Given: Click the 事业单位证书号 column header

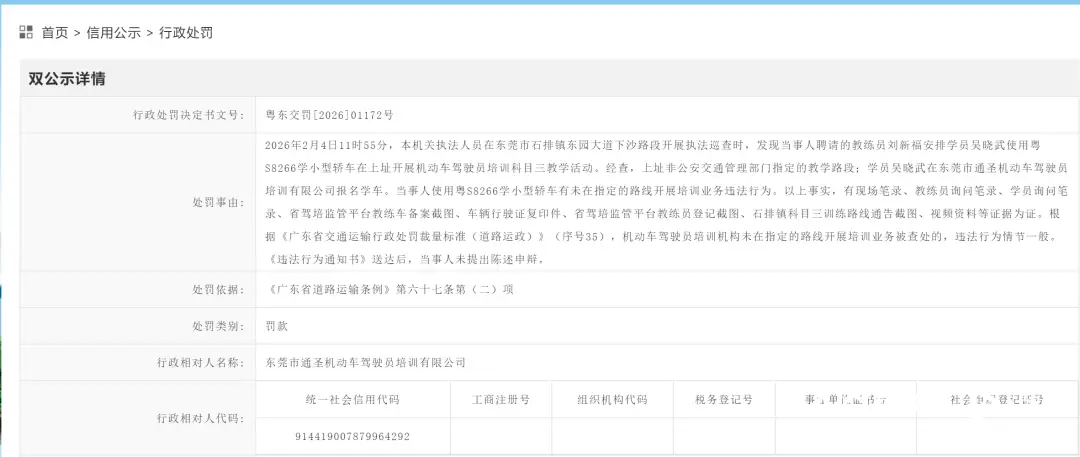Looking at the screenshot, I should coord(845,399).
